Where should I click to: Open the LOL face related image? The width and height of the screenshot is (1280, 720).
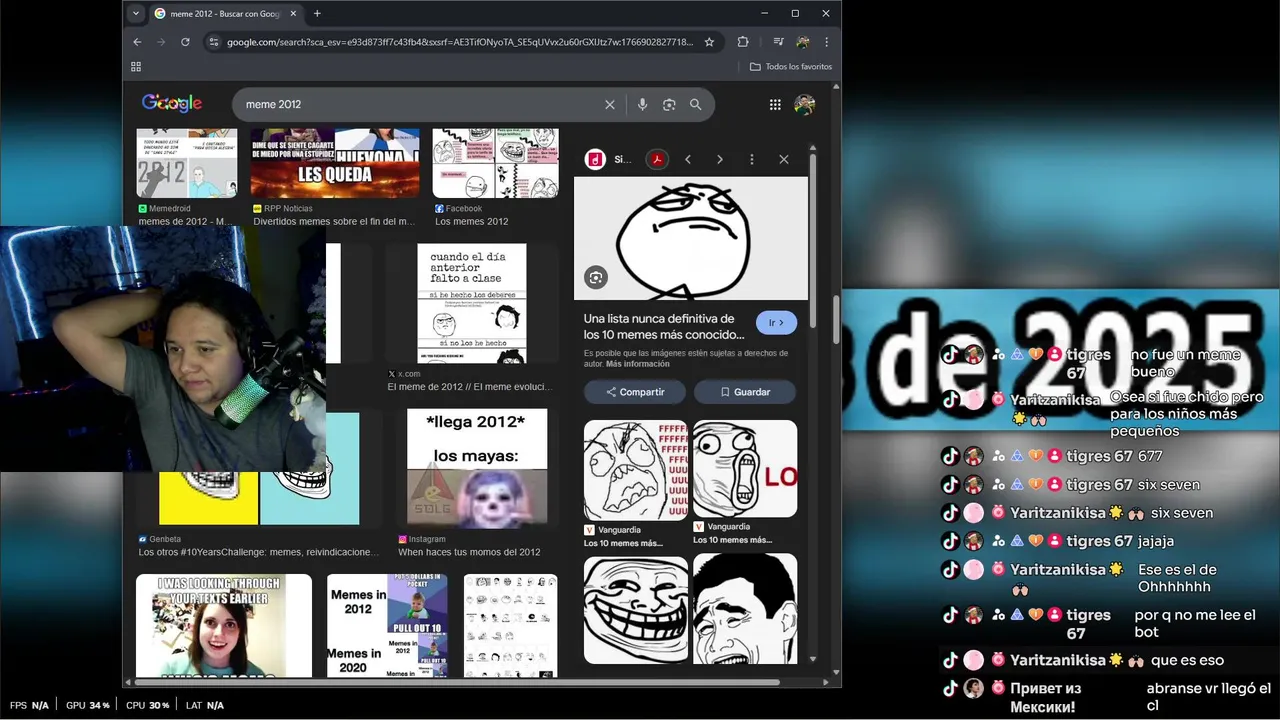745,468
